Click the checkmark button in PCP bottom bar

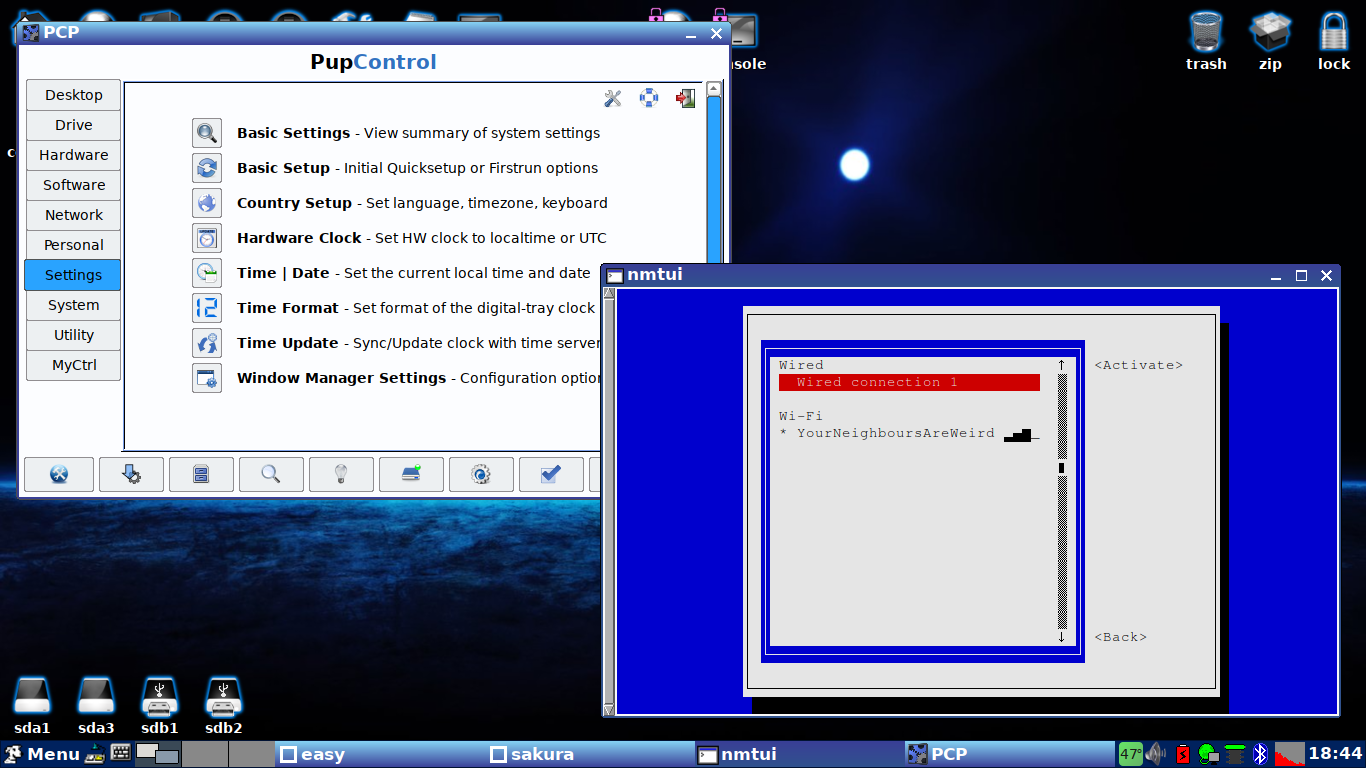tap(551, 474)
